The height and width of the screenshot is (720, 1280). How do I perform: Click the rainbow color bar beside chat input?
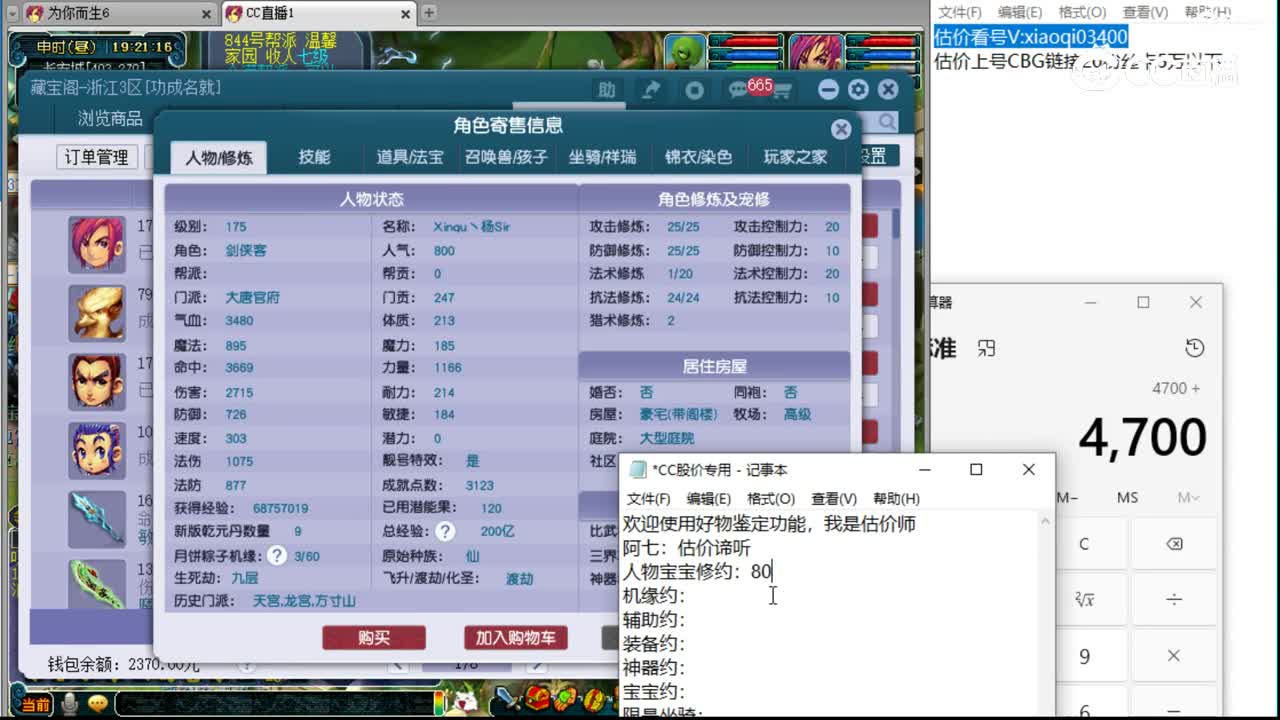pos(440,702)
